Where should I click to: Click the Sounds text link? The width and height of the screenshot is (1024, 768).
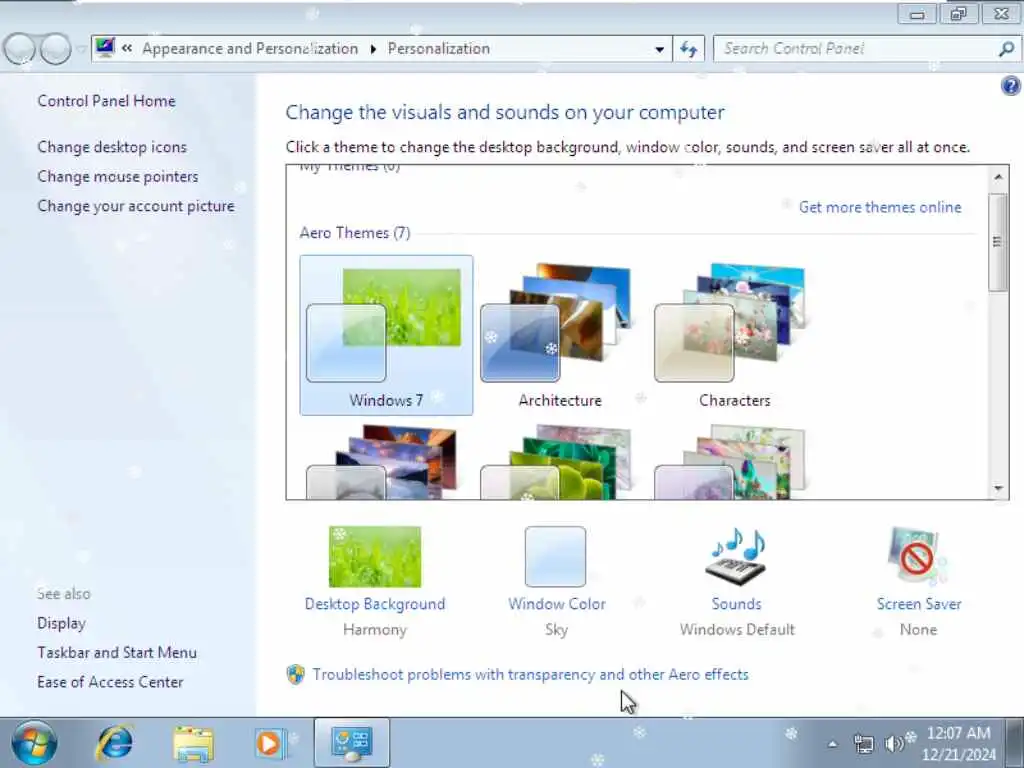point(736,604)
